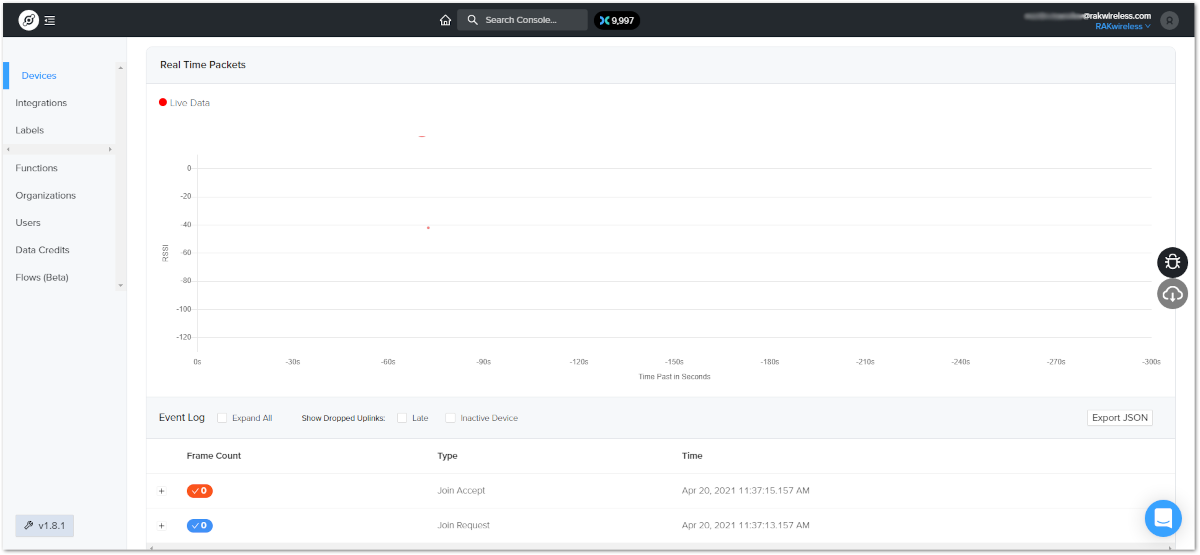Image resolution: width=1200 pixels, height=555 pixels.
Task: Click the Event Log label
Action: (182, 417)
